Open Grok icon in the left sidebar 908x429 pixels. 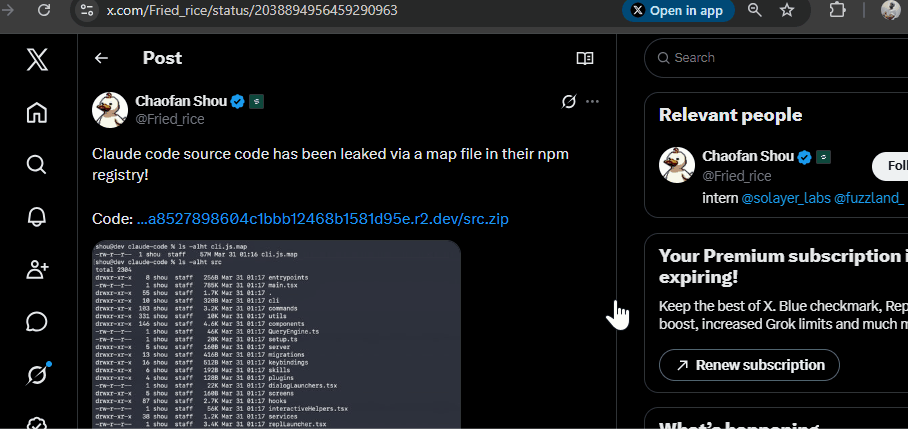click(x=36, y=375)
